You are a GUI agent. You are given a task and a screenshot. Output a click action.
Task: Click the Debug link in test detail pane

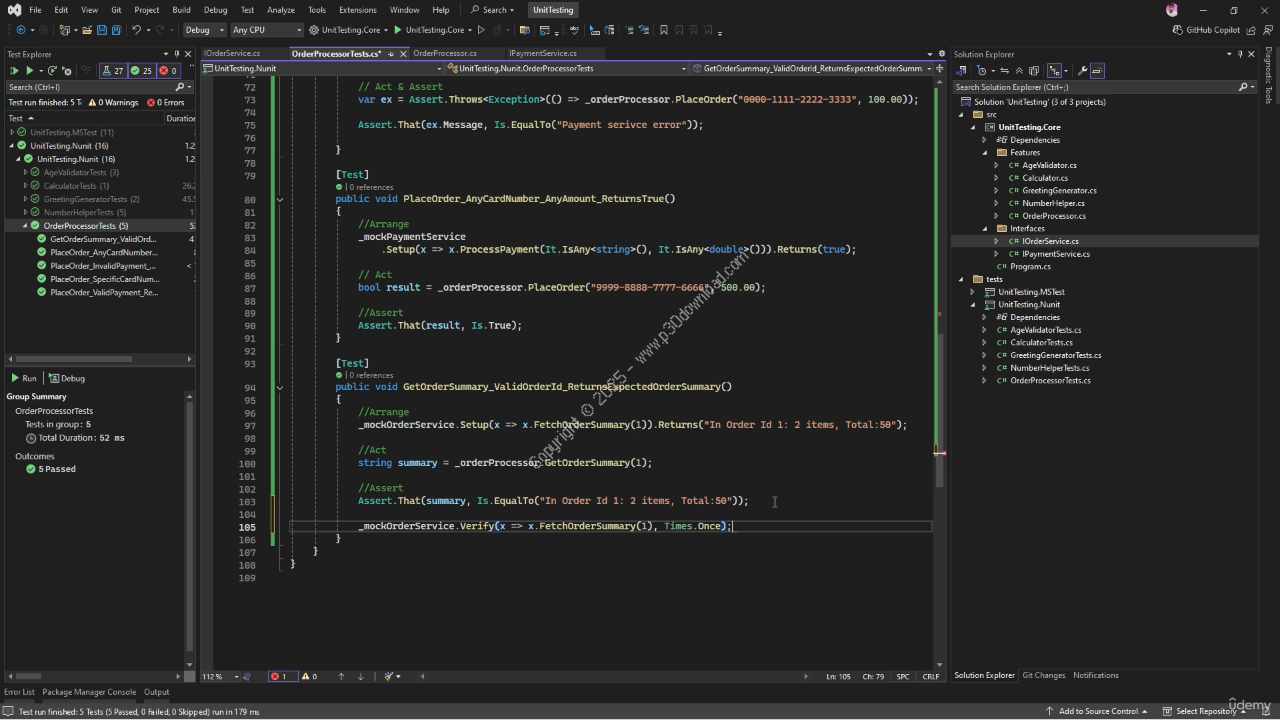[68, 378]
